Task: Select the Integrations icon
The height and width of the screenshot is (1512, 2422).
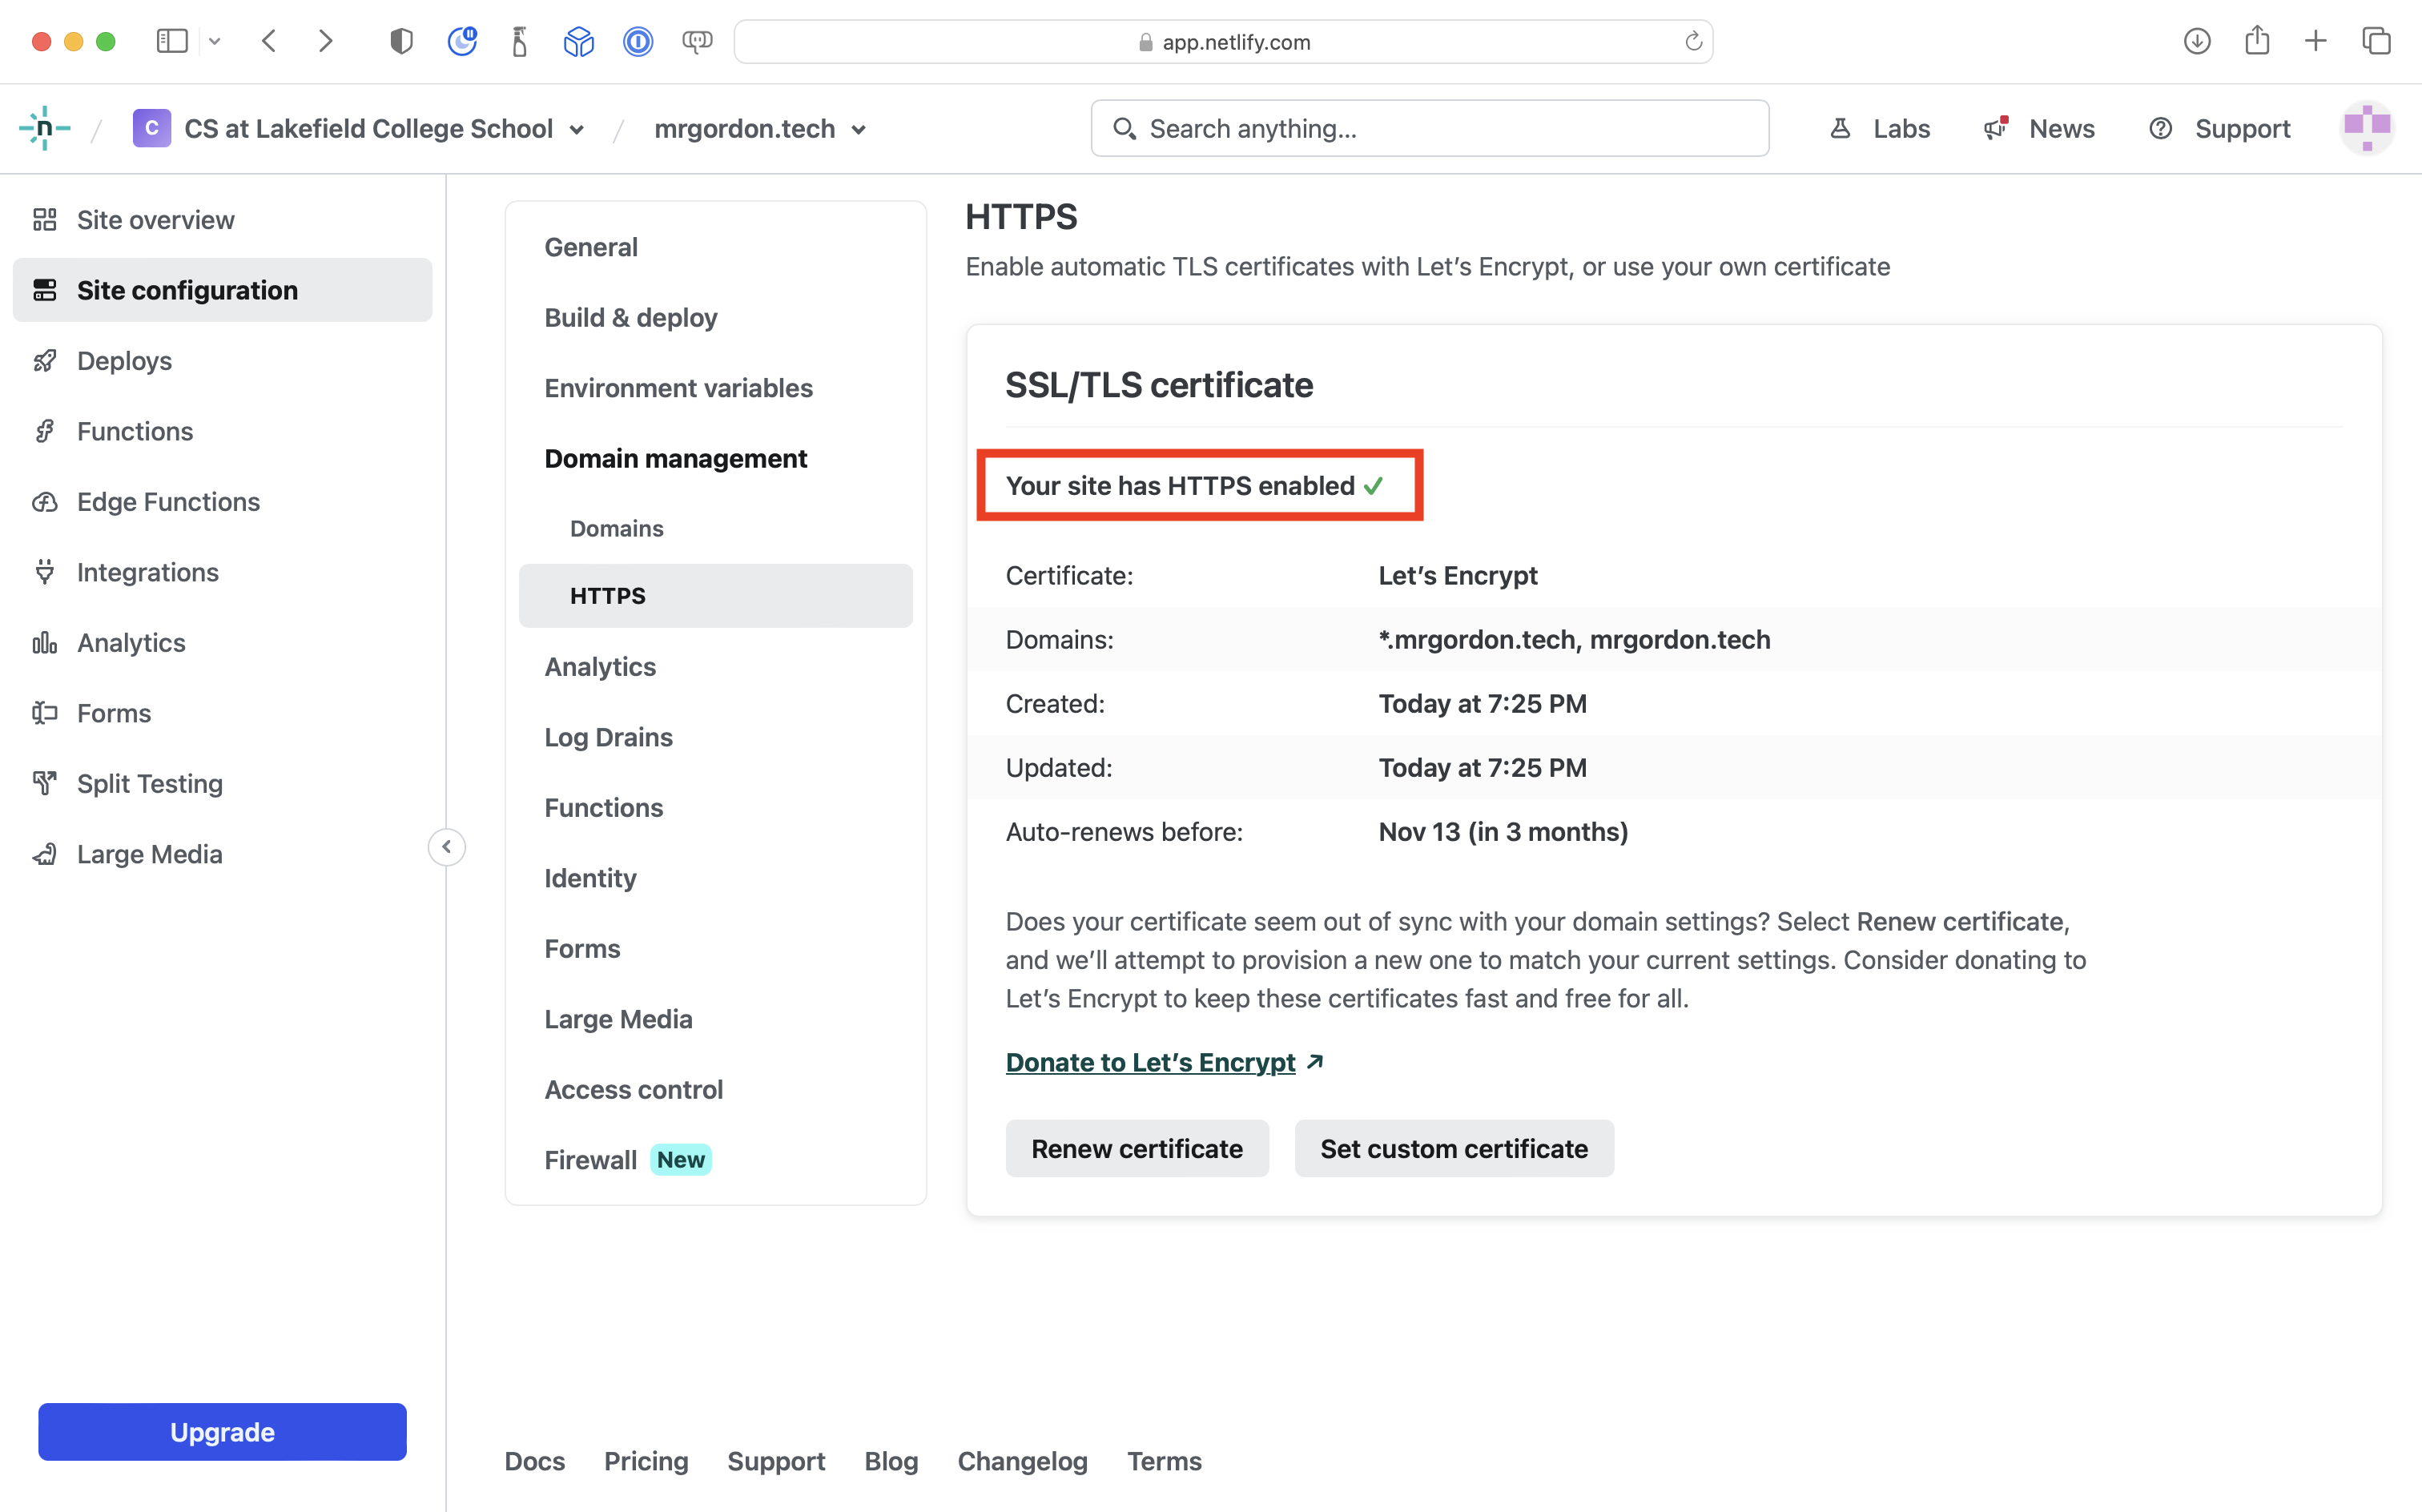Action: click(x=47, y=569)
